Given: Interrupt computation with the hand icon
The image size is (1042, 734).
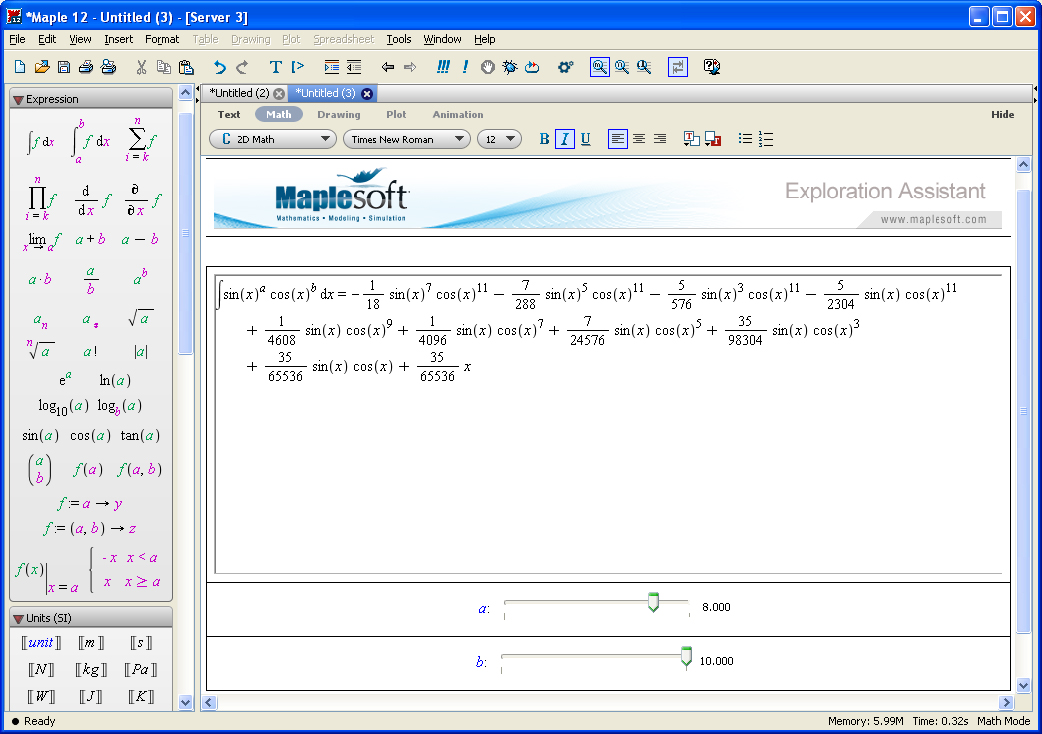Looking at the screenshot, I should (488, 66).
